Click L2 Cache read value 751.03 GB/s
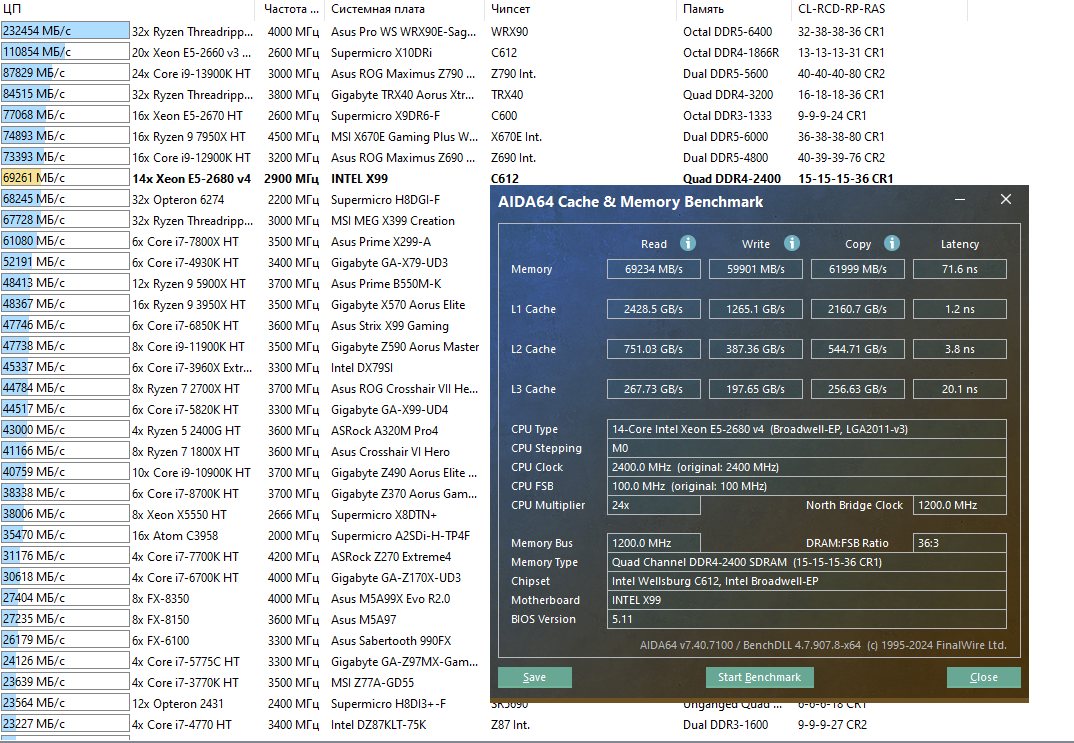Viewport: 1074px width, 743px height. (653, 349)
